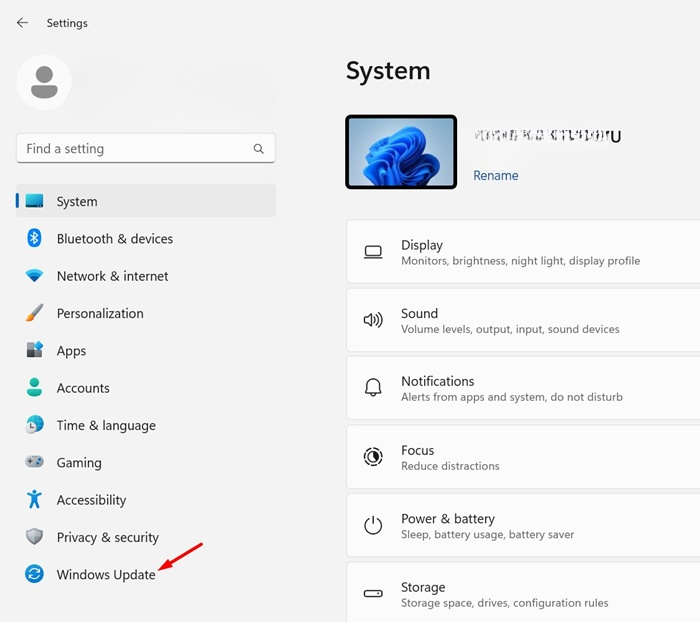Click the Gaming controller icon
700x622 pixels.
(x=34, y=462)
